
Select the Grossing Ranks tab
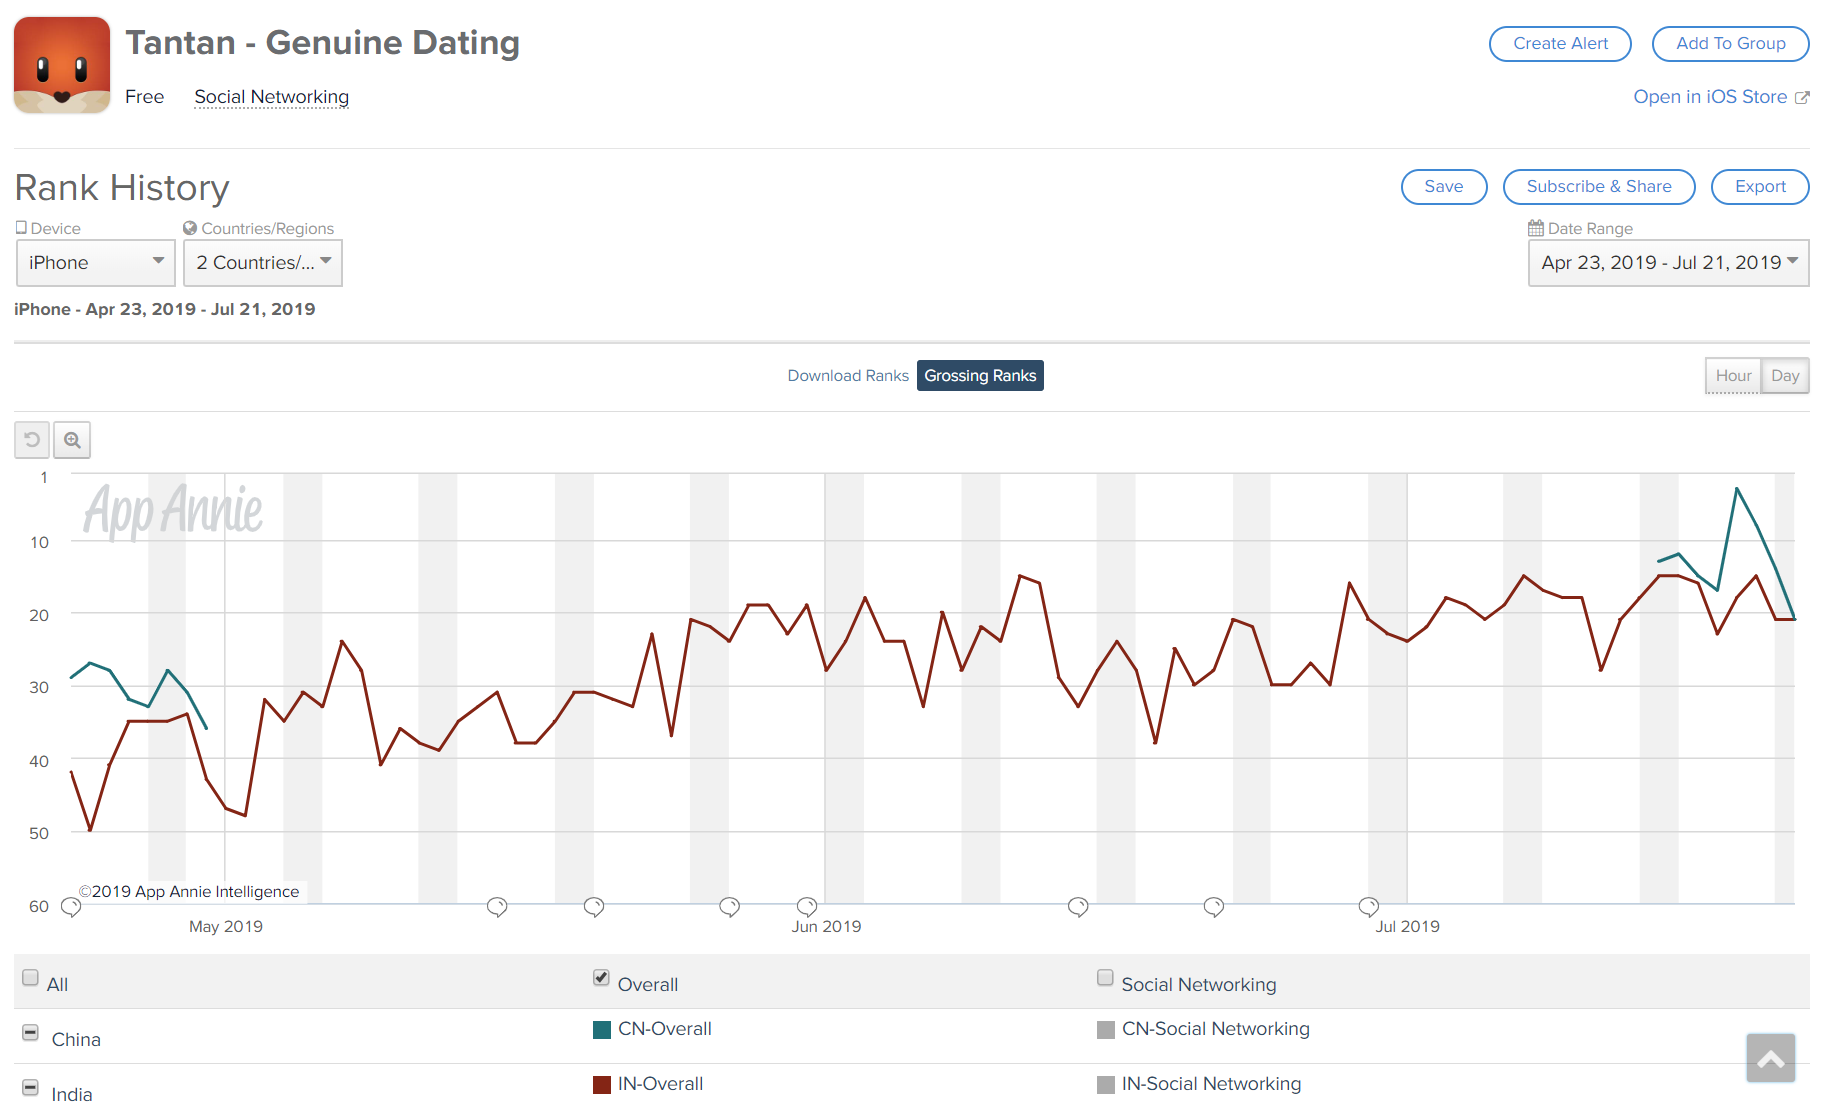coord(980,376)
